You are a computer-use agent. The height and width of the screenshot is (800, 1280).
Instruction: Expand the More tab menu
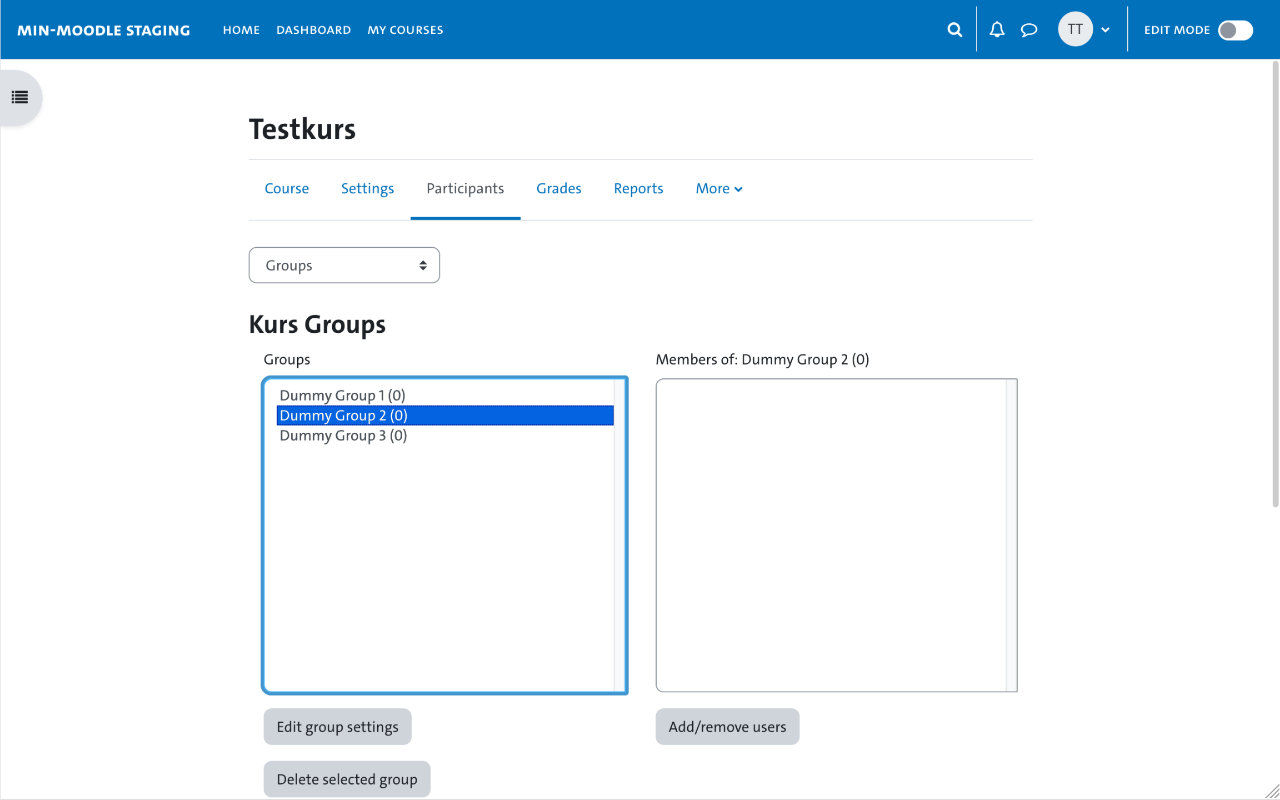719,188
